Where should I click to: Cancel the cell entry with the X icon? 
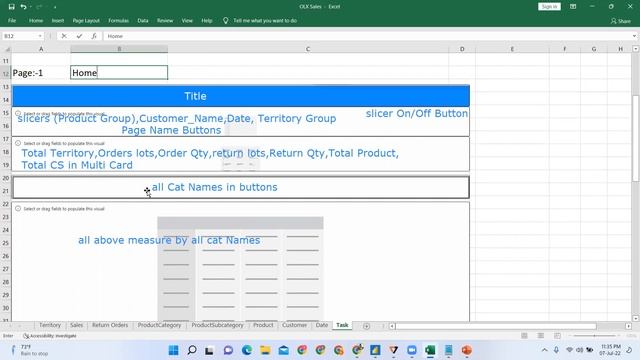click(64, 36)
